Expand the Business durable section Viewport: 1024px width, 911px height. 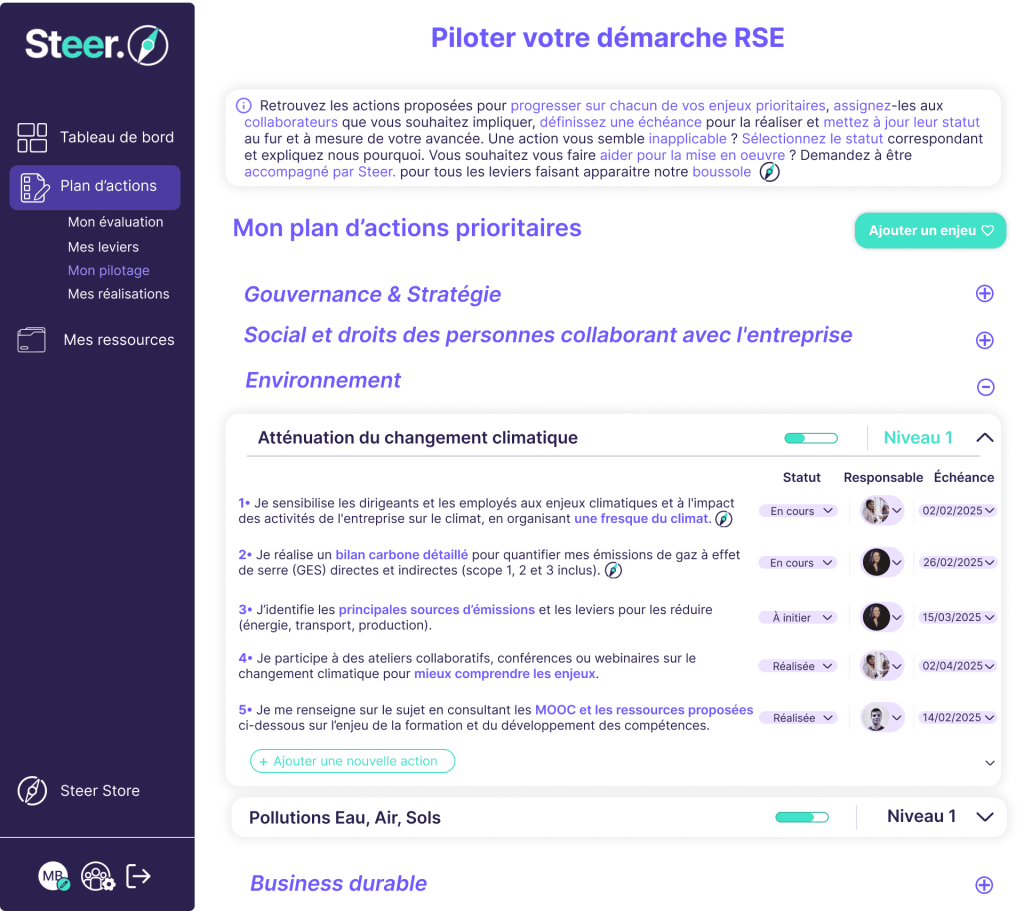point(984,885)
